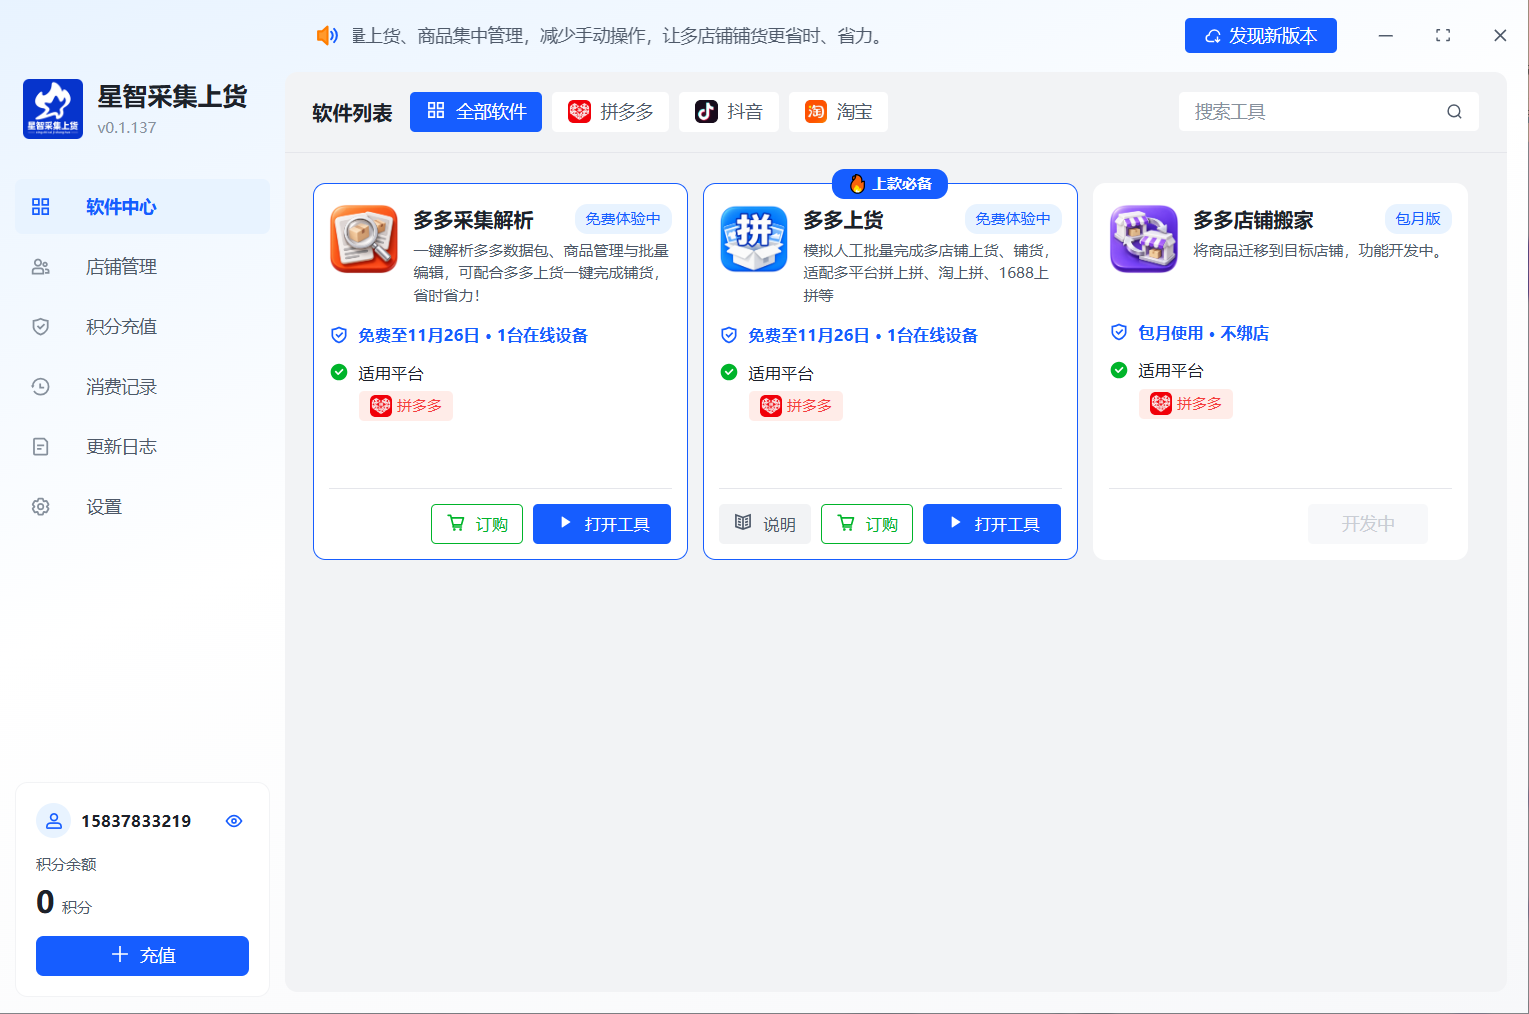1529x1014 pixels.
Task: Filter software by 淘宝 tab
Action: click(838, 112)
